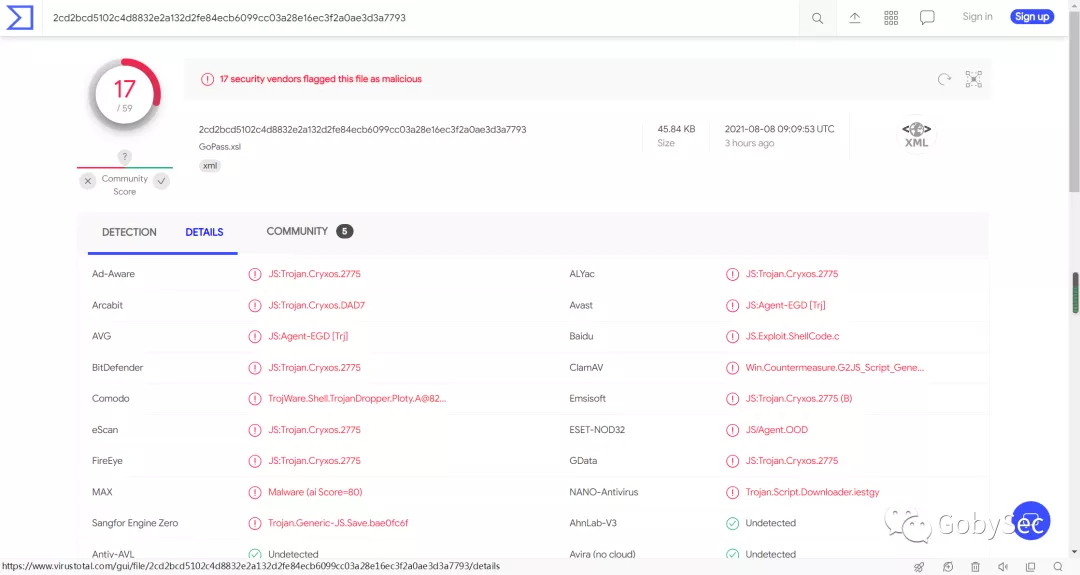Screen dimensions: 1080x575
Task: Click AVG result JS:Agent-EGD [Trj]
Action: tap(308, 336)
